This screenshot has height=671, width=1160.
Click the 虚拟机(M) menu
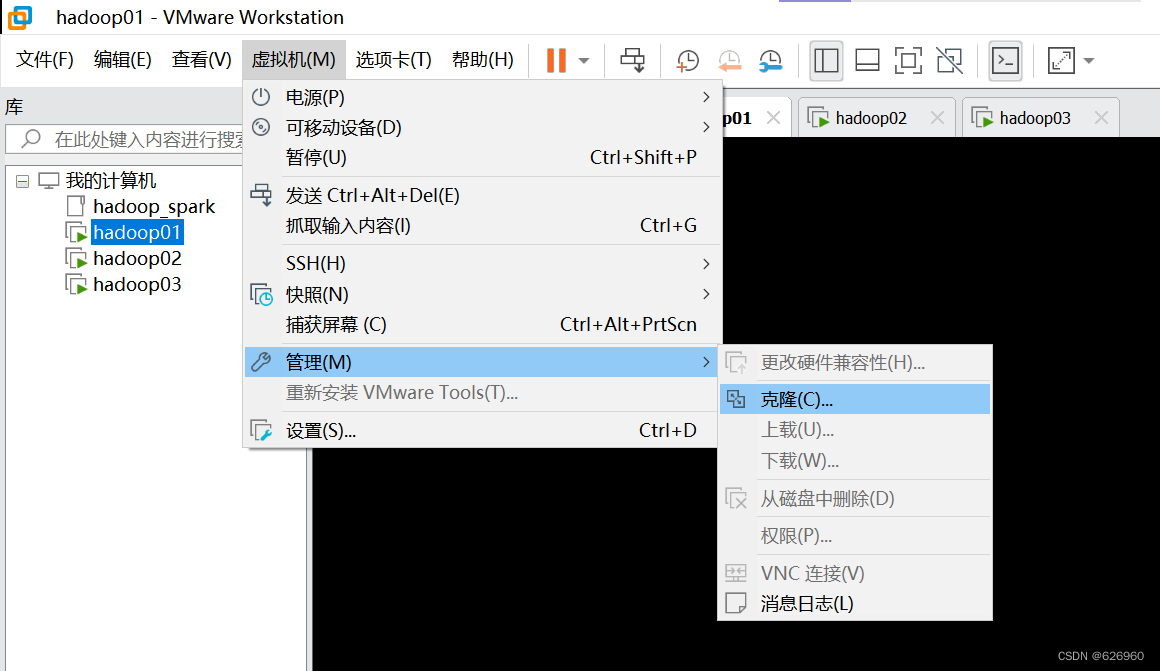click(x=294, y=59)
